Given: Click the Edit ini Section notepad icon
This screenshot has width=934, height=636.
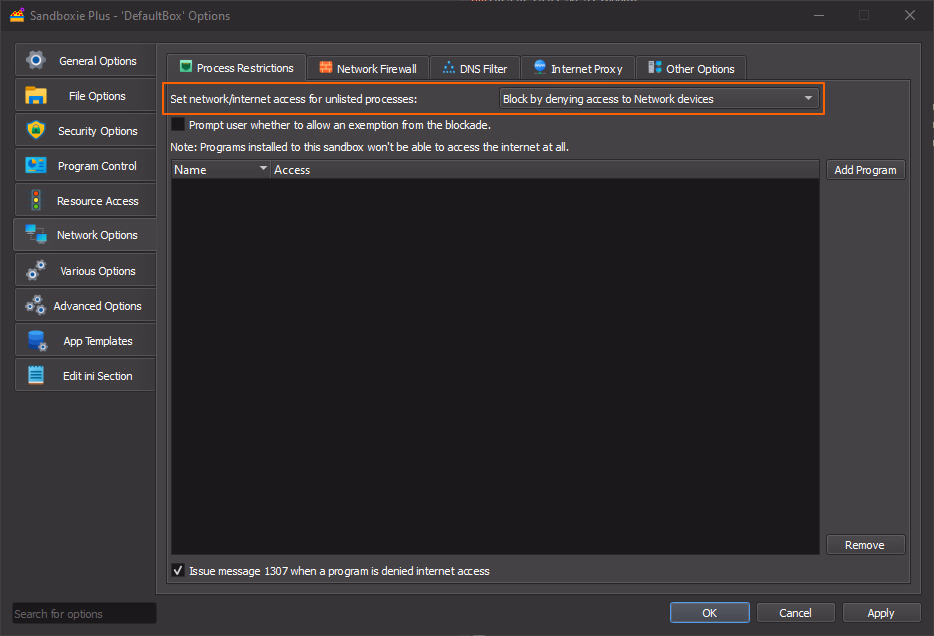Looking at the screenshot, I should tap(36, 376).
